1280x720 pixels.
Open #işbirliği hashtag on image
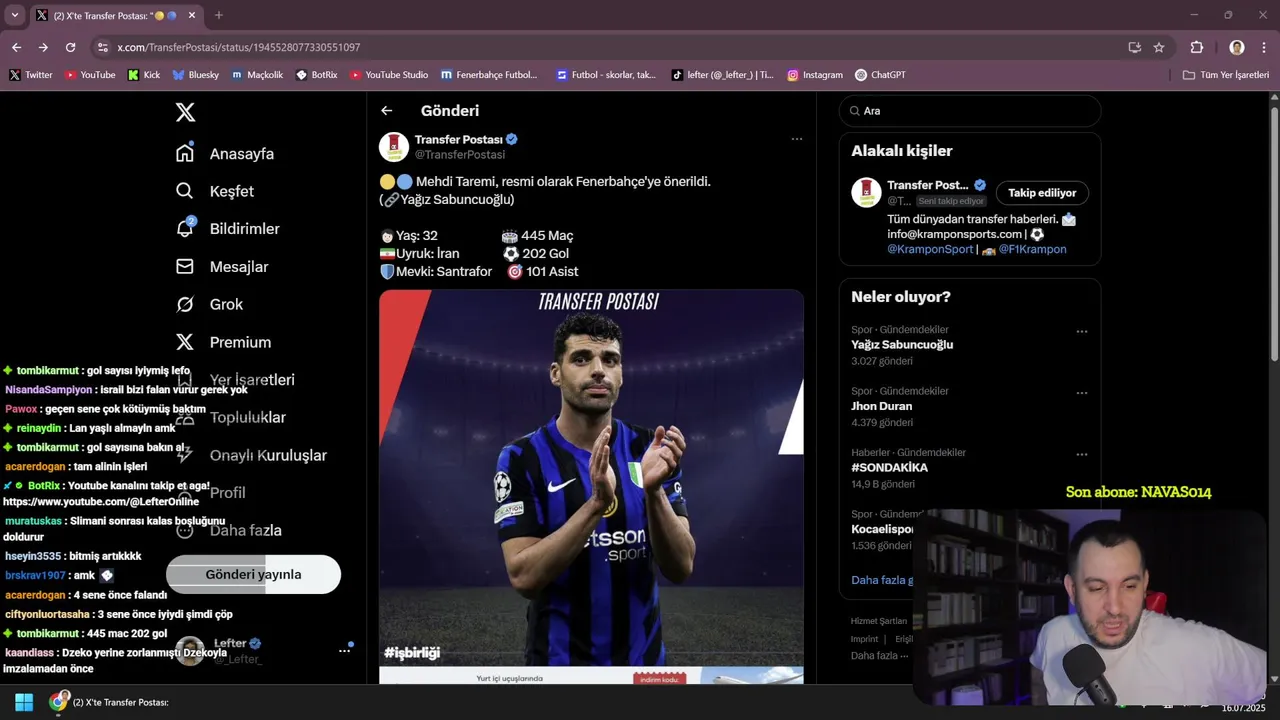click(412, 653)
